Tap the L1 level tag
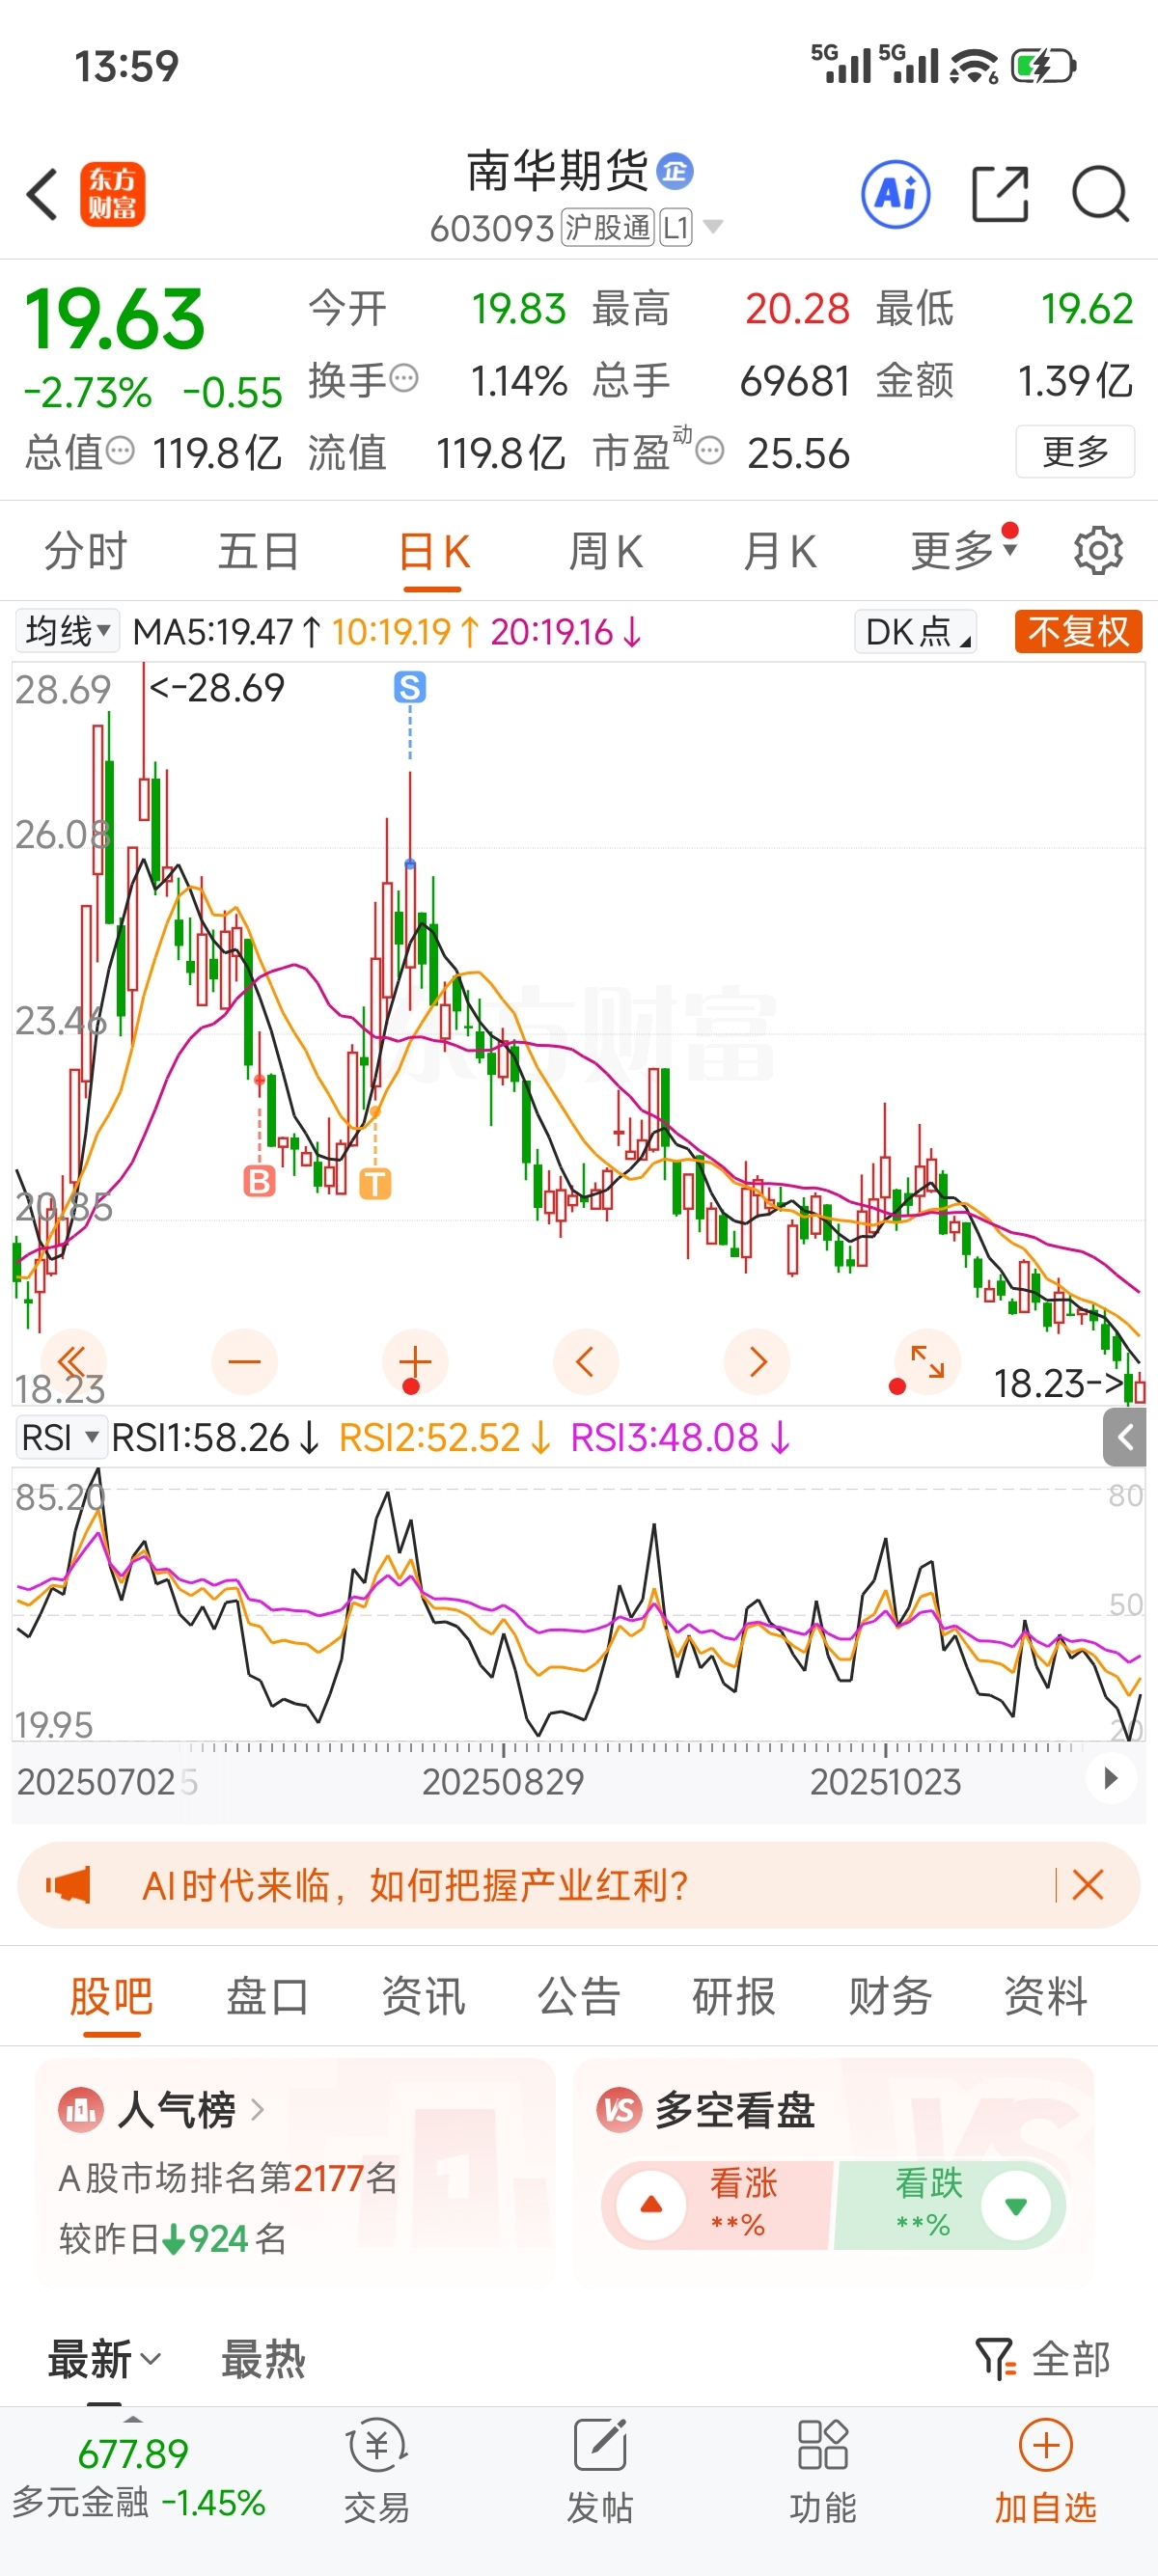 point(676,228)
